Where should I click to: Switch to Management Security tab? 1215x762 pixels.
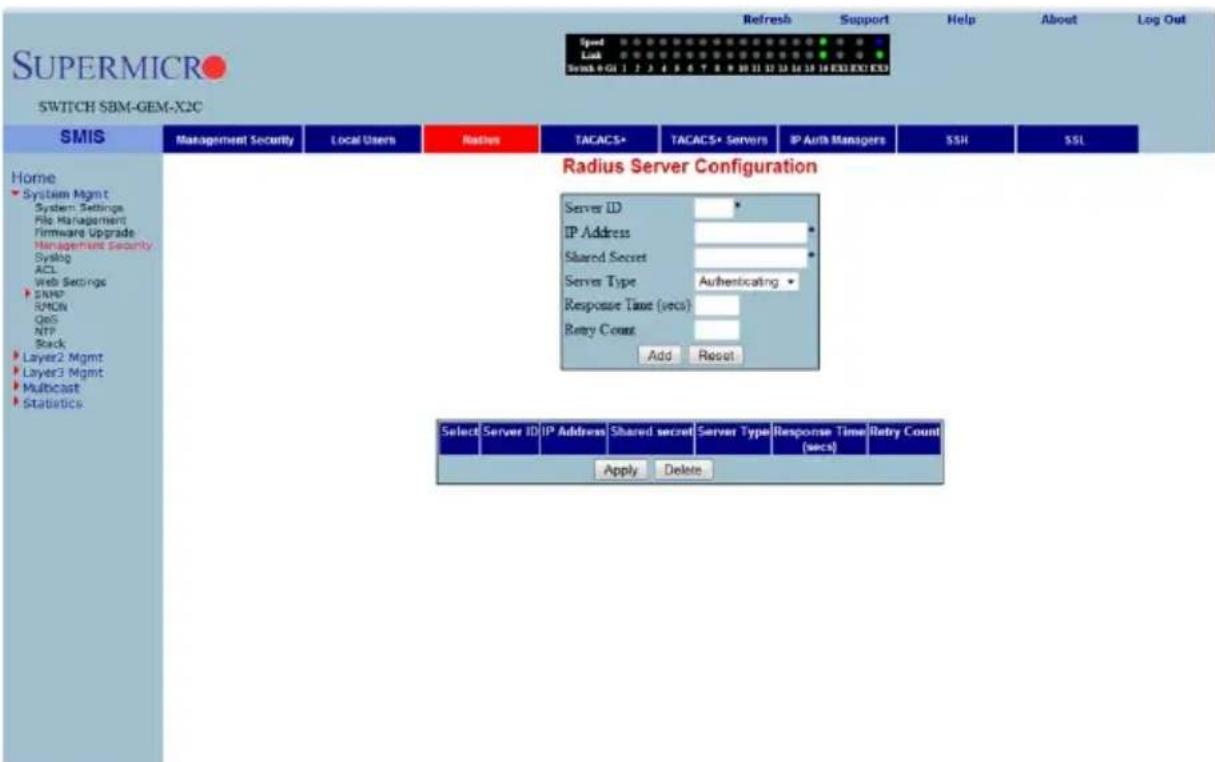click(234, 141)
